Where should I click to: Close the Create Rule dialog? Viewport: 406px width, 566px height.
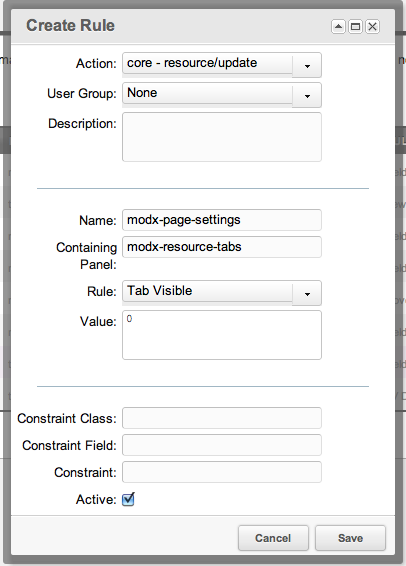tap(372, 26)
